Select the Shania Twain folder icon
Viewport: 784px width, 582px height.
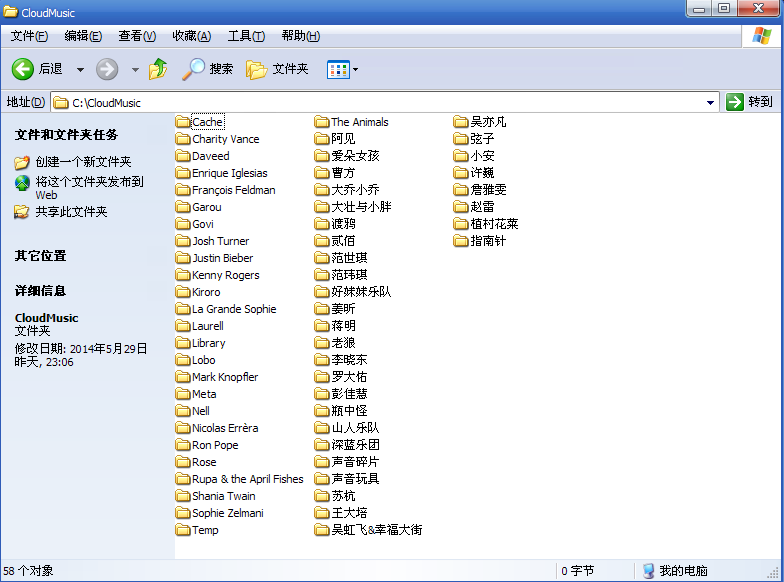(x=183, y=496)
